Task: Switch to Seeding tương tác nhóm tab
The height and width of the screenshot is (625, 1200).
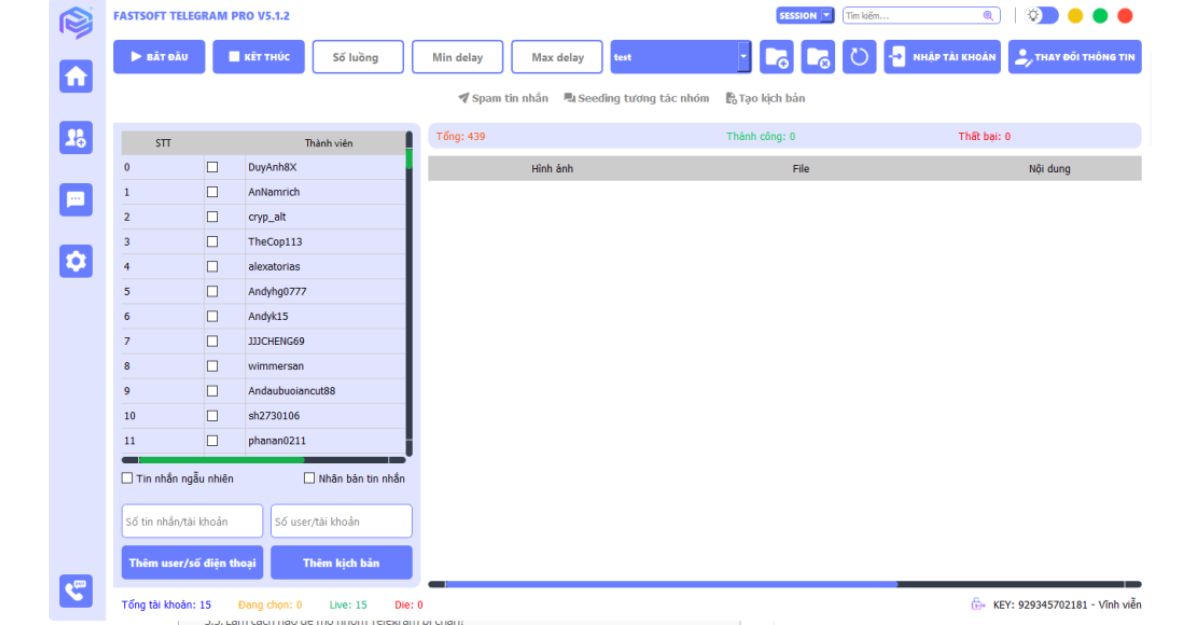Action: click(x=636, y=98)
